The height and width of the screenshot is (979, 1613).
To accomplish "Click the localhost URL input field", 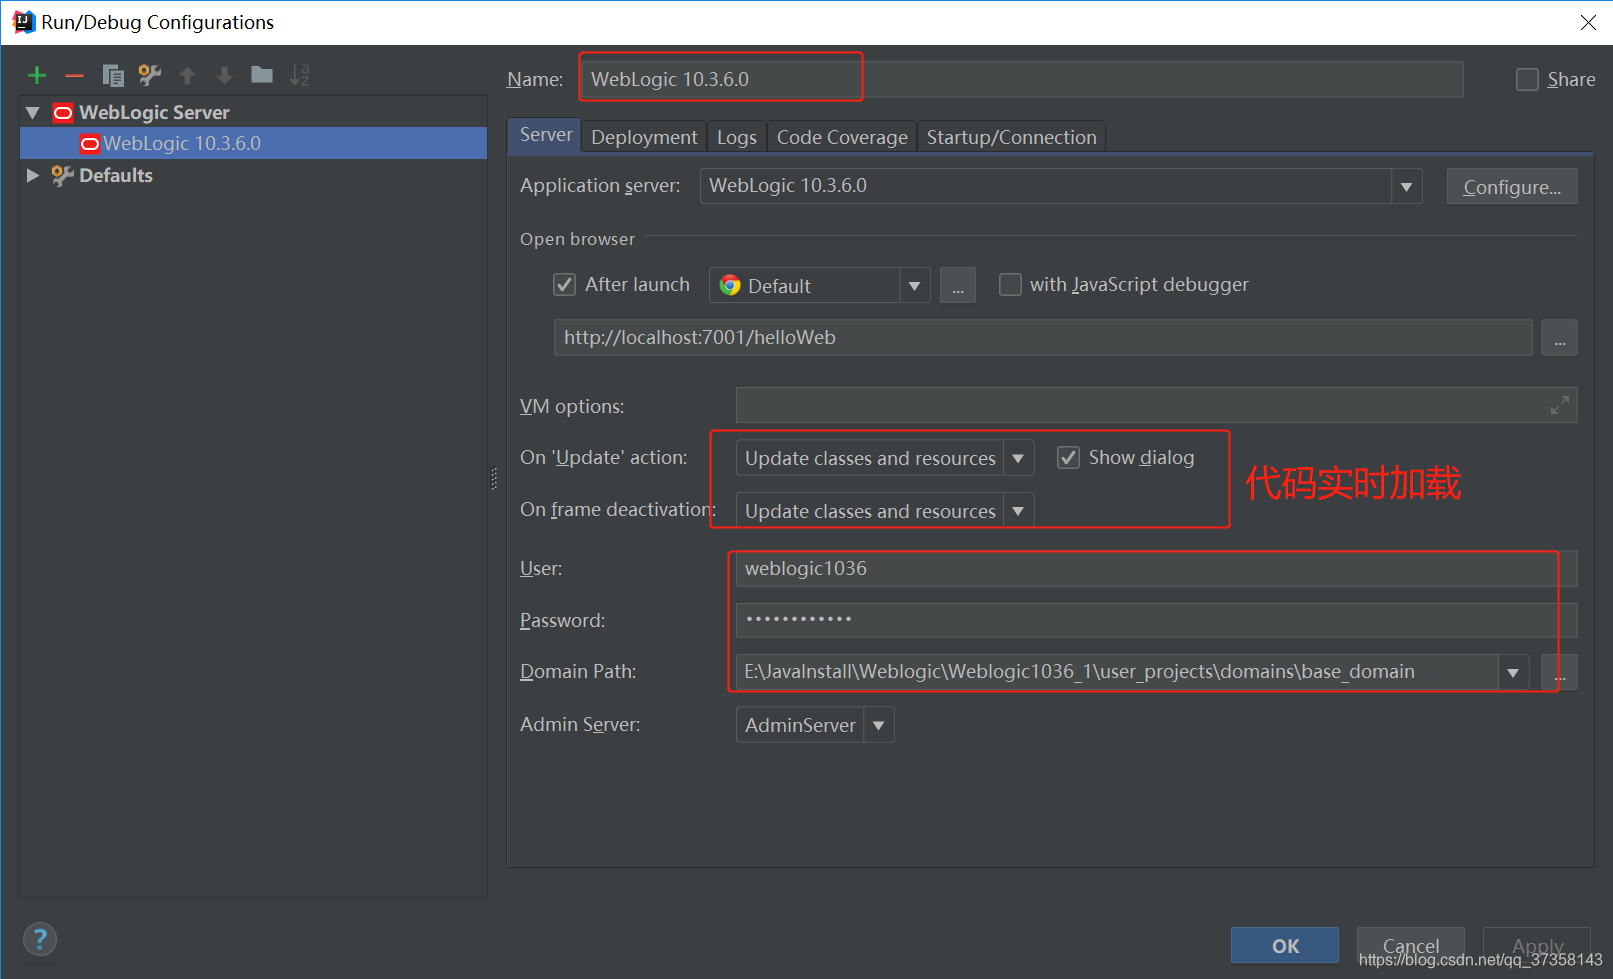I will pyautogui.click(x=1043, y=338).
